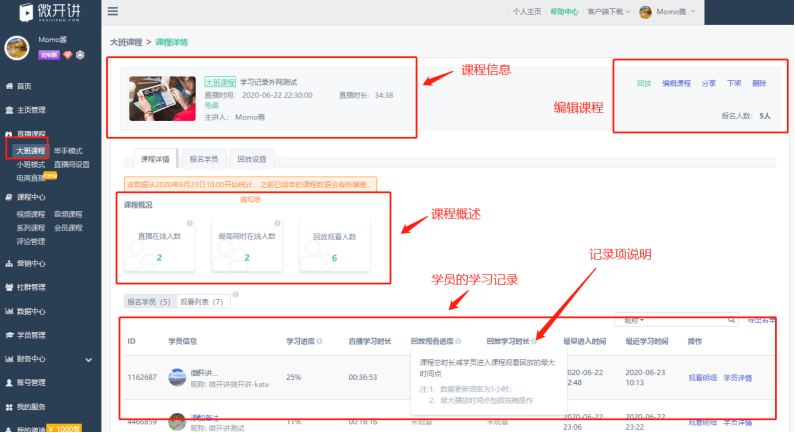Image resolution: width=795 pixels, height=433 pixels.
Task: Click the course cover thumbnail image
Action: pyautogui.click(x=162, y=98)
